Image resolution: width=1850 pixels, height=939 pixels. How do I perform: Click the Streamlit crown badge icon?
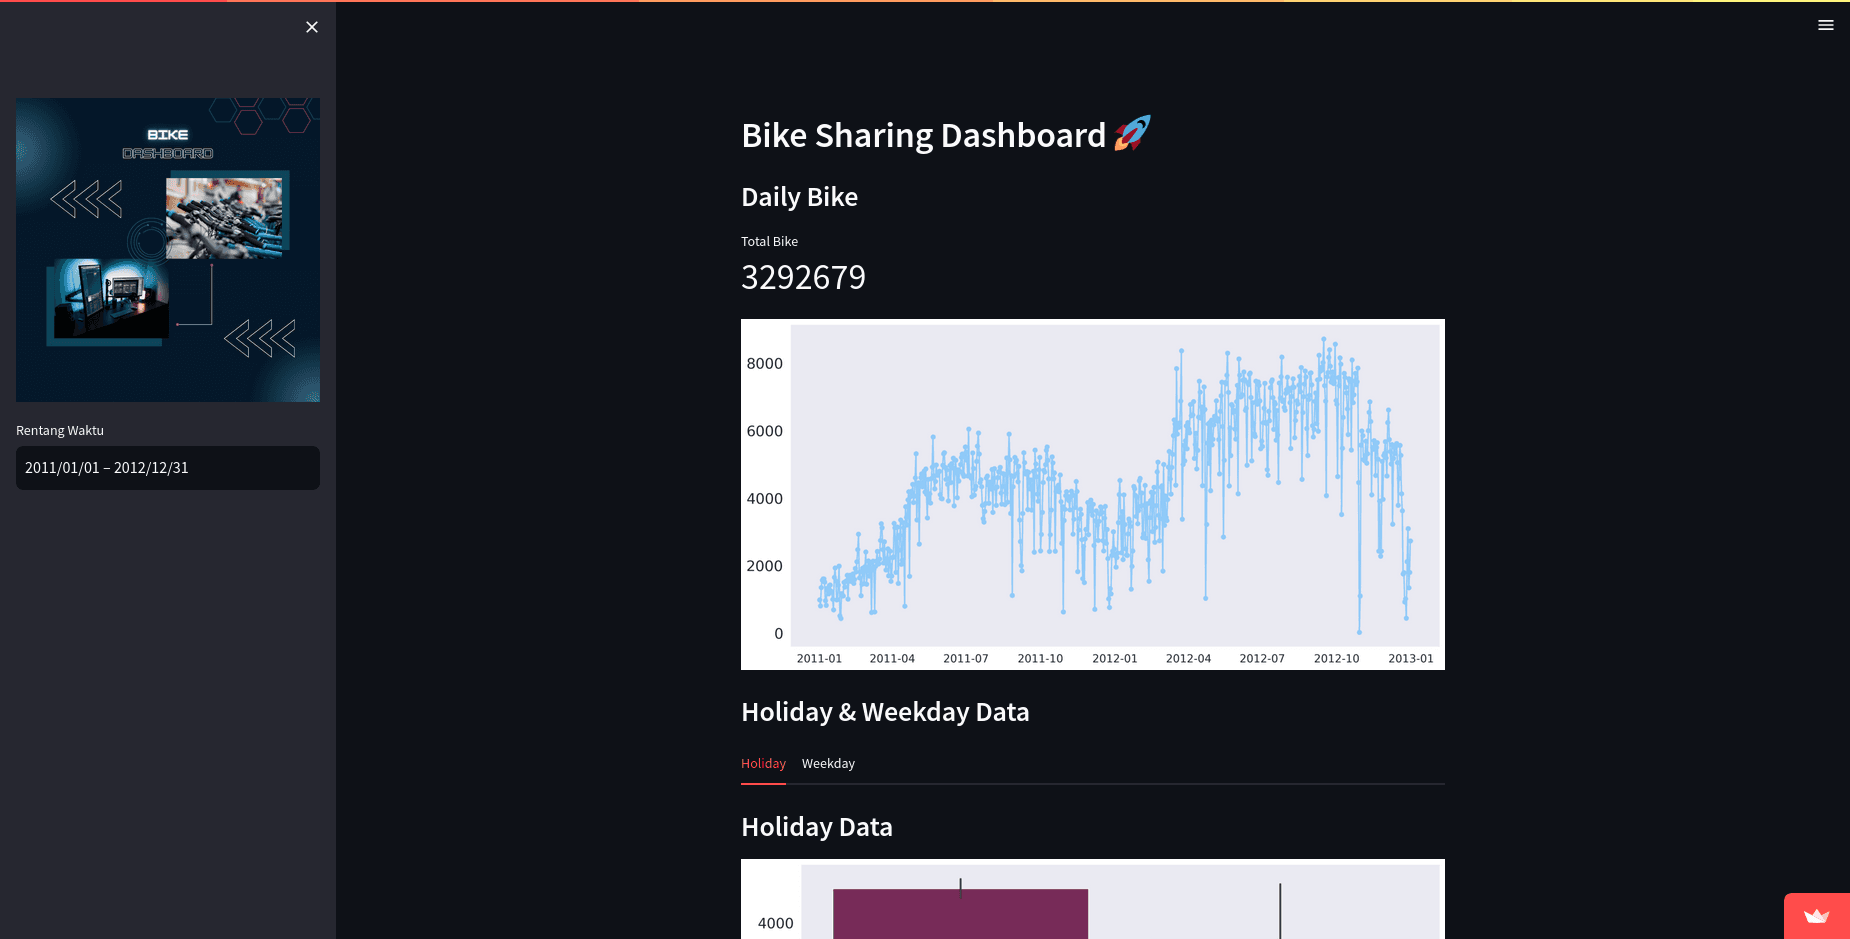[x=1817, y=916]
